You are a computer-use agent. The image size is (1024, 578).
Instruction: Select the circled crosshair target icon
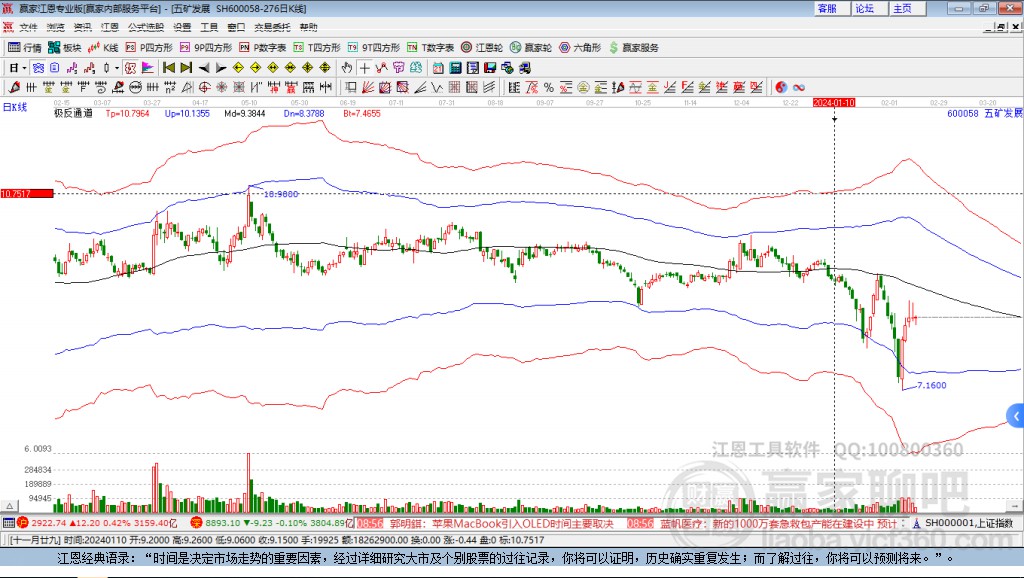pyautogui.click(x=204, y=88)
